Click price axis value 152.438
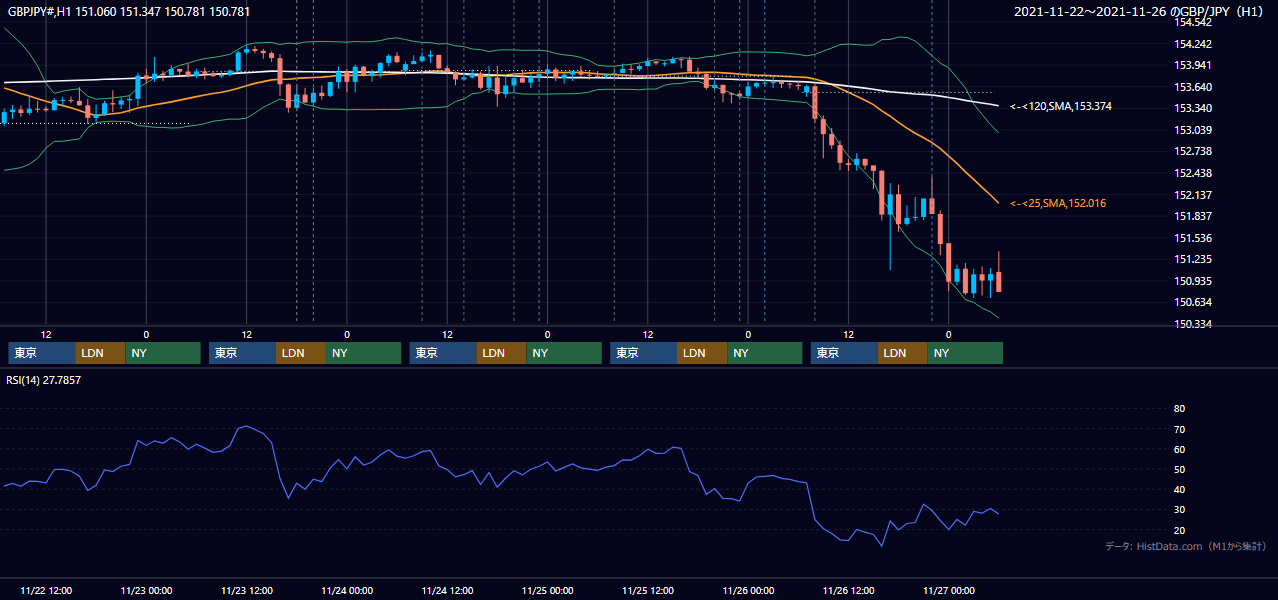 pos(1193,173)
